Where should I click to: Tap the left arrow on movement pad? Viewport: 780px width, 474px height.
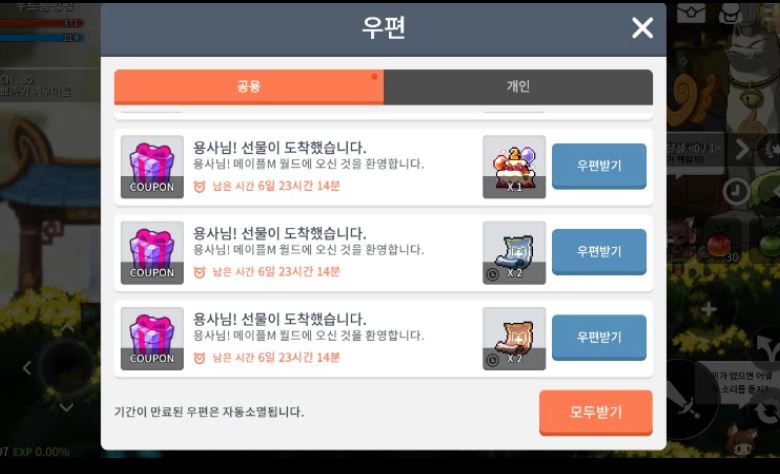coord(27,368)
